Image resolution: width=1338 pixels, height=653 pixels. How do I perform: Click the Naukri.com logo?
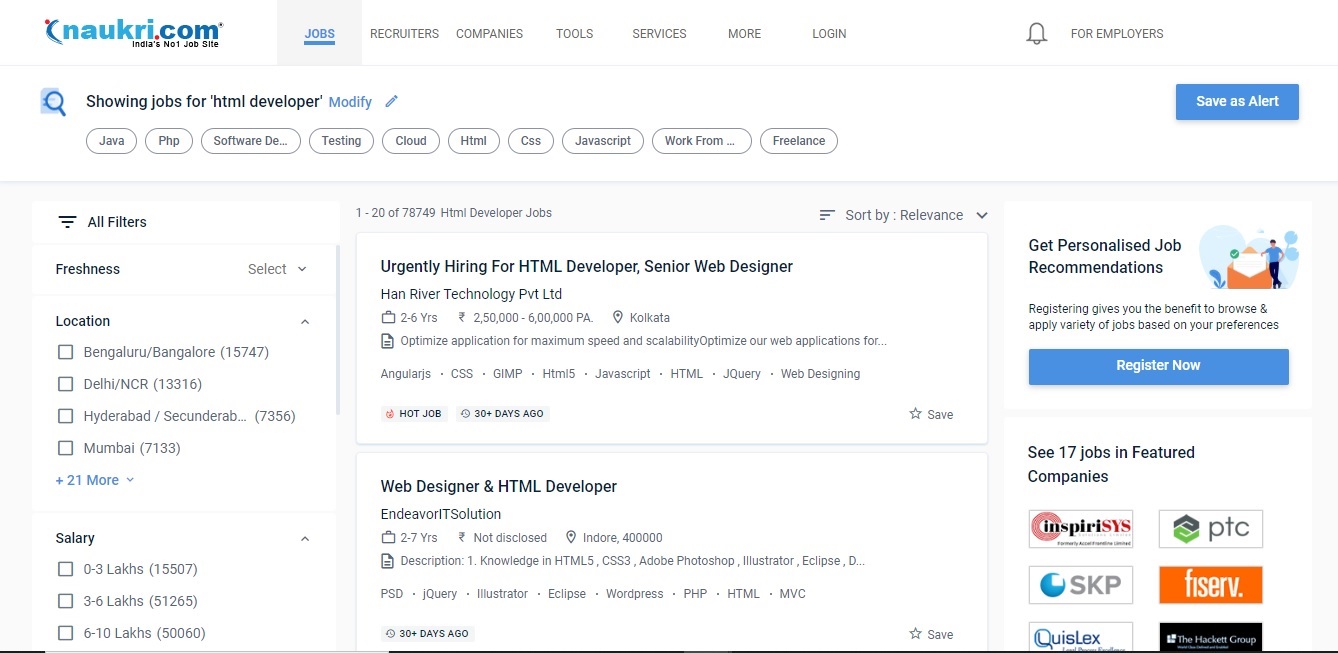click(133, 33)
